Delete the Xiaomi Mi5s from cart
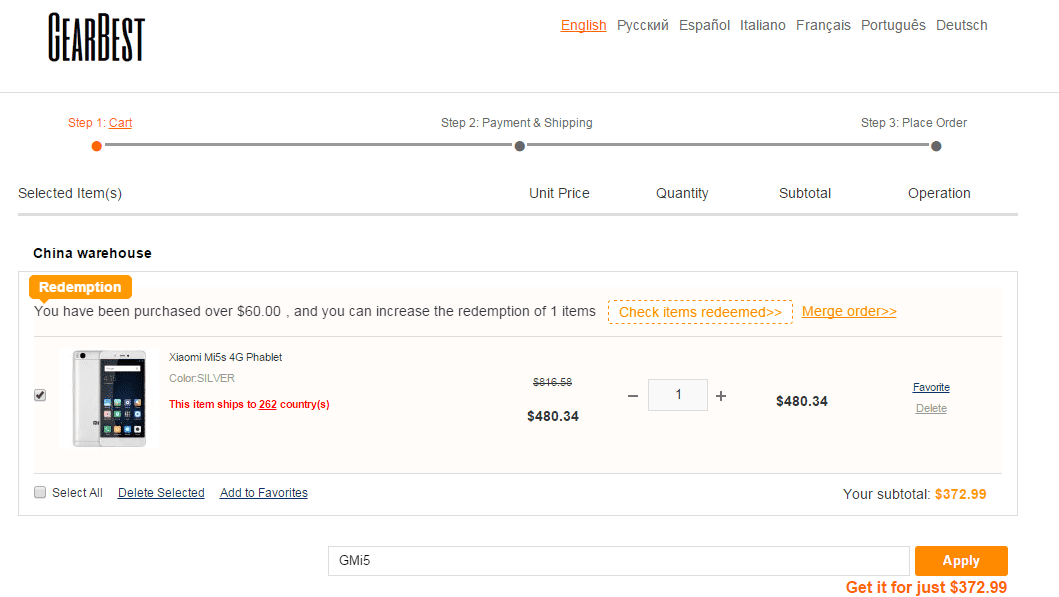Image resolution: width=1059 pixels, height=597 pixels. (931, 408)
